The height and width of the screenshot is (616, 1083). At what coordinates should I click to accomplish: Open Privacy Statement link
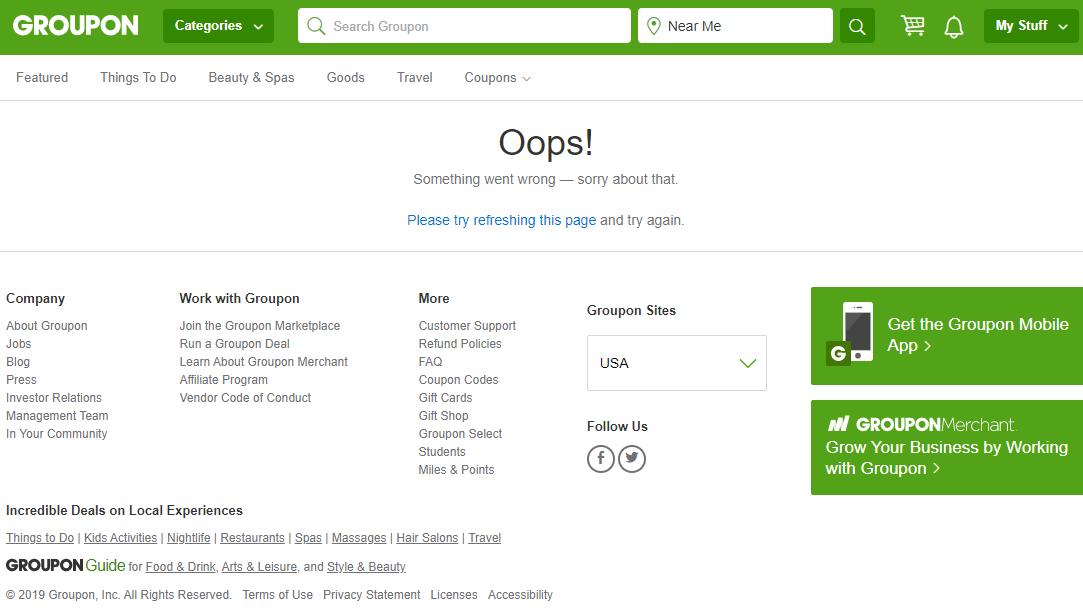coord(372,595)
